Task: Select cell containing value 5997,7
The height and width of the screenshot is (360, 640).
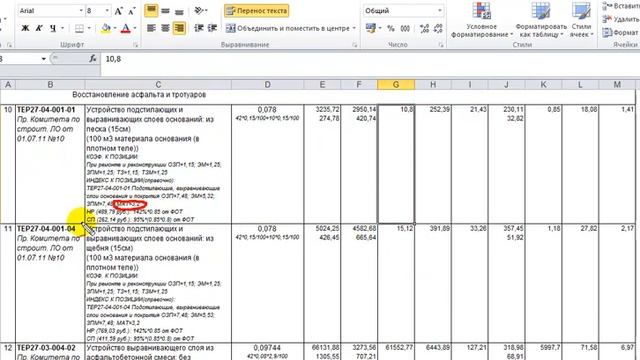Action: pyautogui.click(x=543, y=351)
